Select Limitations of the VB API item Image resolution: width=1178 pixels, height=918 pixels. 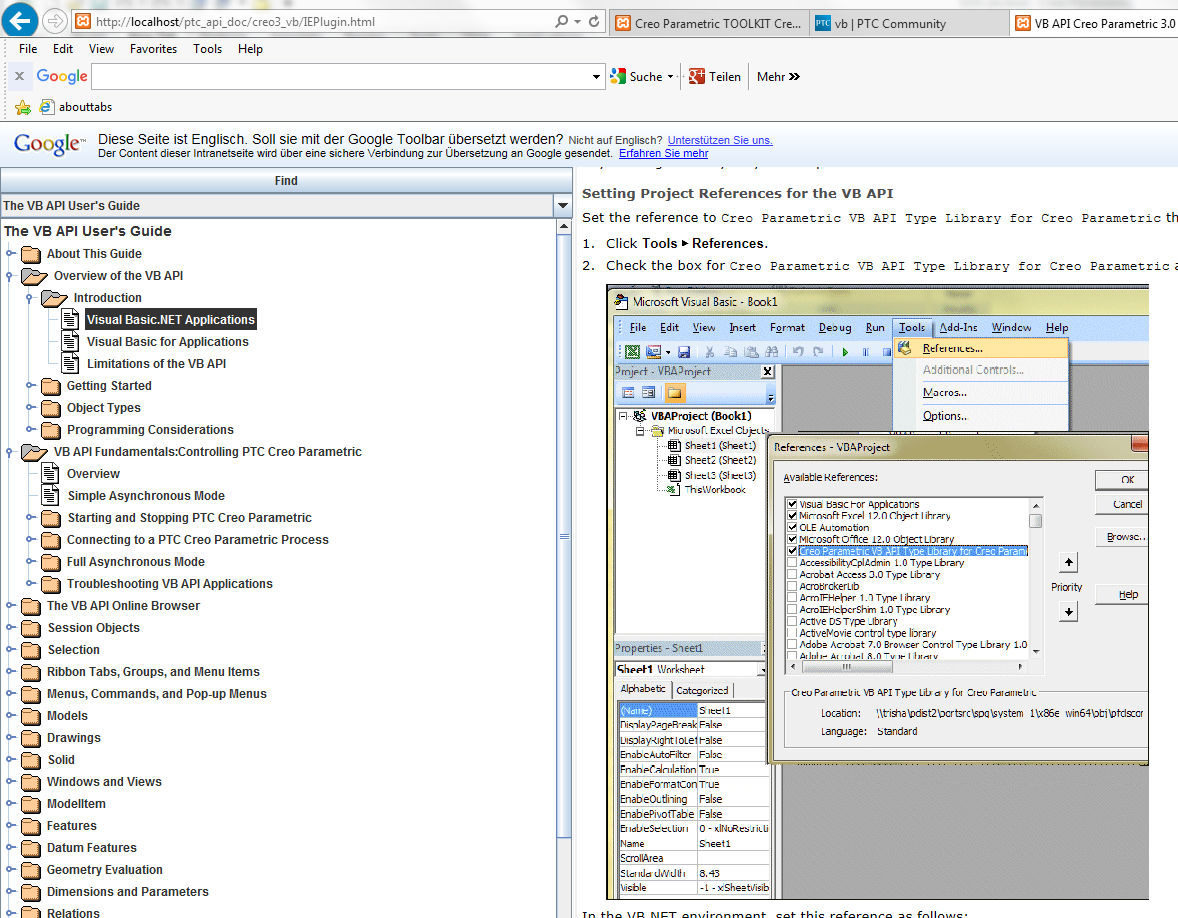(x=156, y=364)
